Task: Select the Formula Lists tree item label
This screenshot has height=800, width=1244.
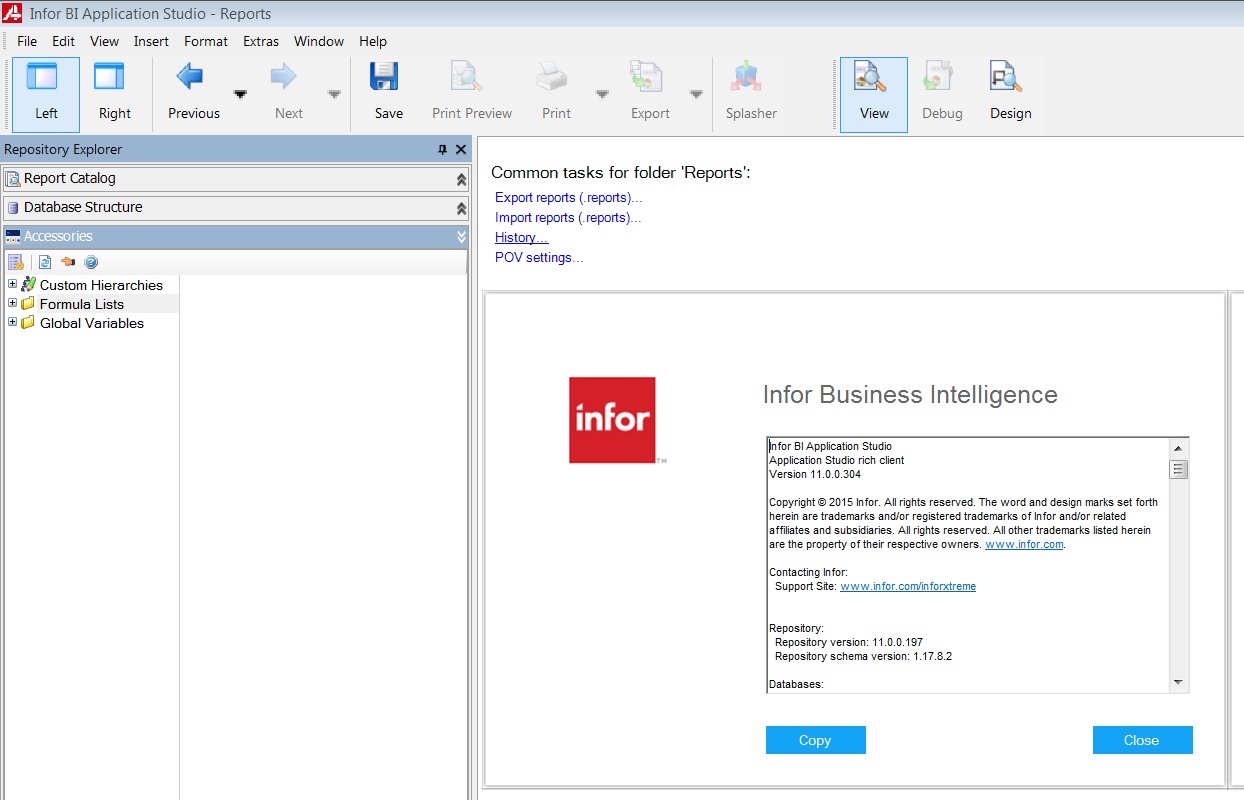Action: click(x=82, y=304)
